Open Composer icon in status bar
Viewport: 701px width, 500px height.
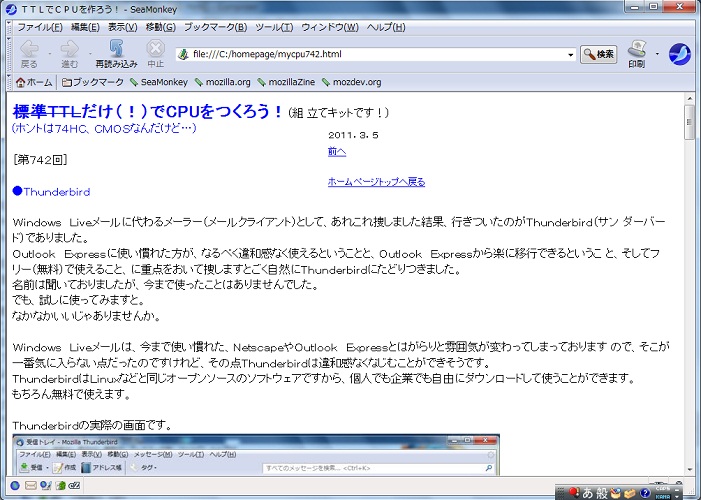tap(46, 485)
